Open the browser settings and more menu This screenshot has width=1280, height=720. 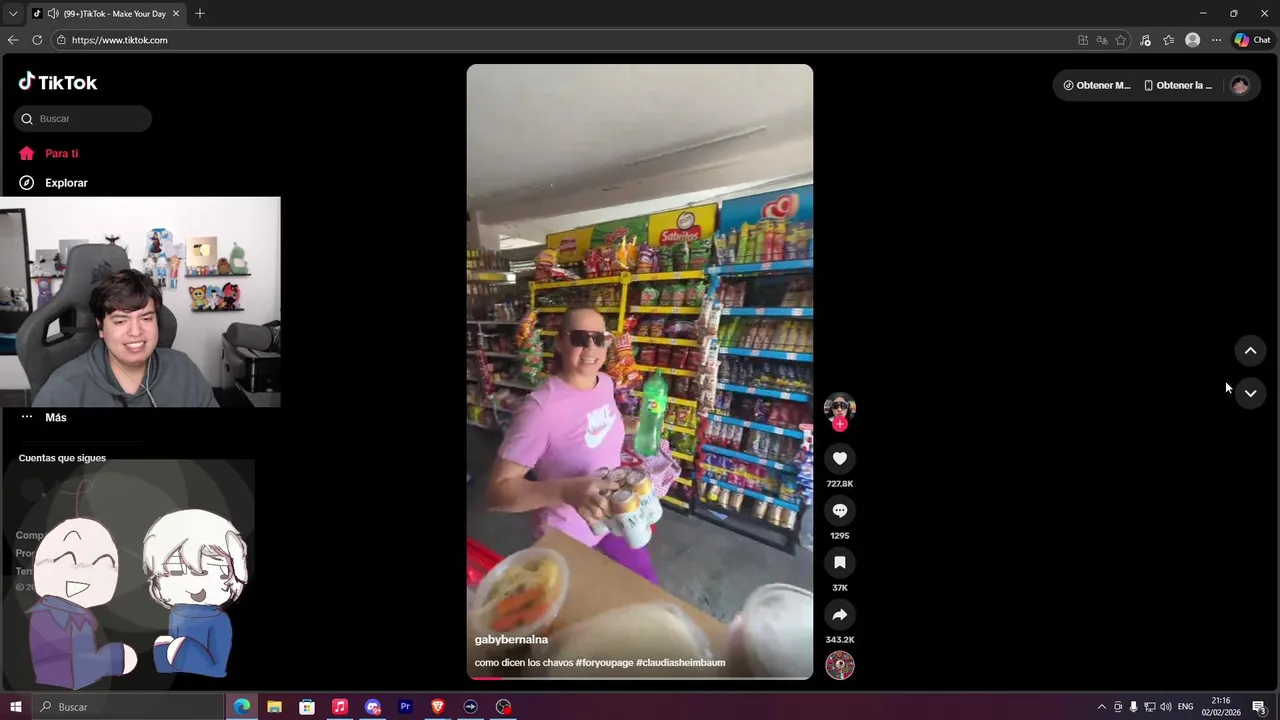click(x=1216, y=40)
